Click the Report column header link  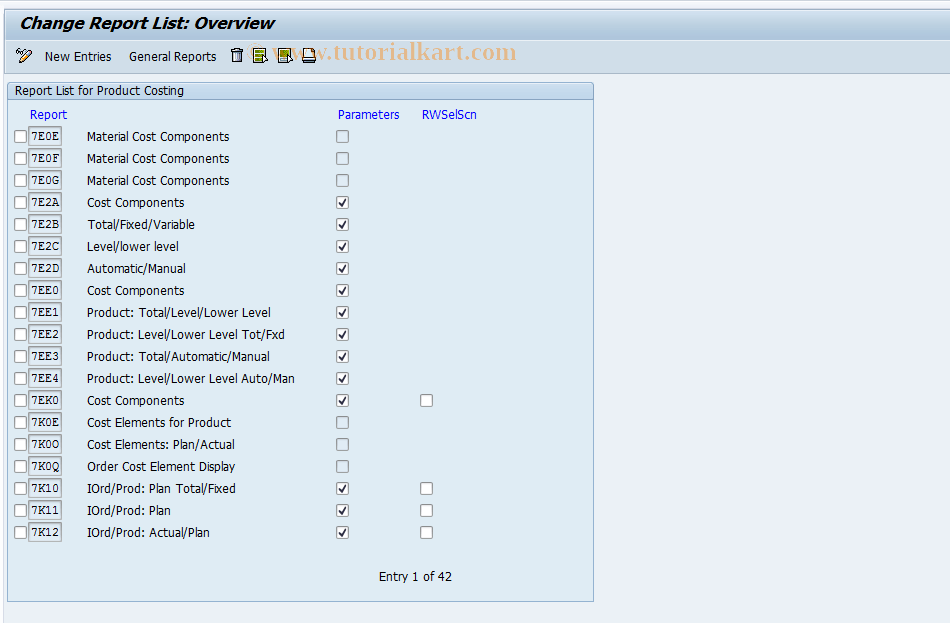click(48, 114)
